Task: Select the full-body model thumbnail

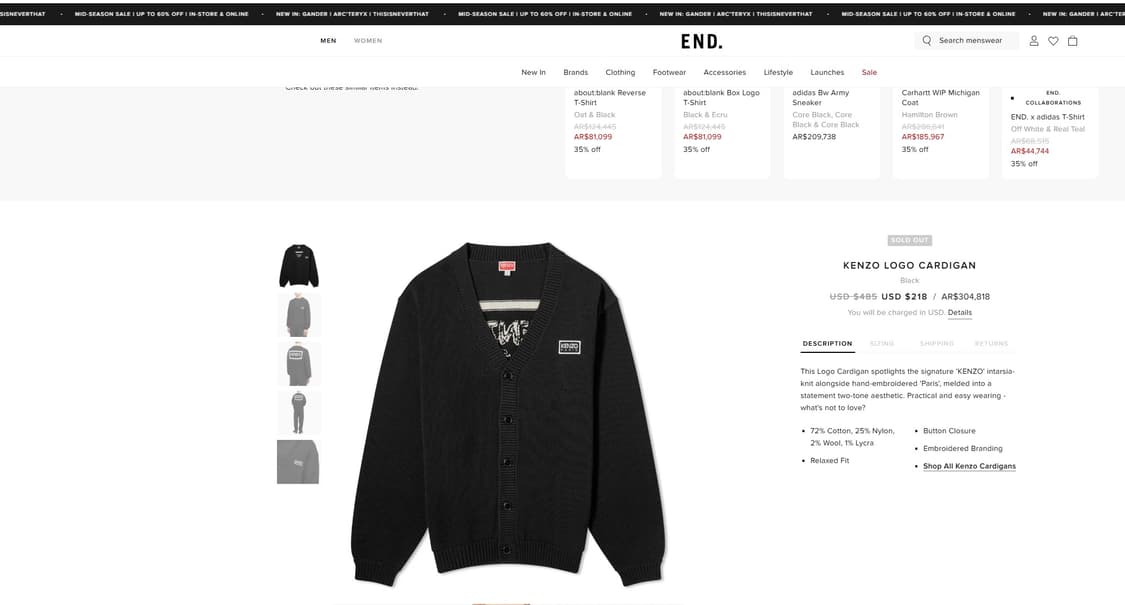Action: pyautogui.click(x=298, y=413)
